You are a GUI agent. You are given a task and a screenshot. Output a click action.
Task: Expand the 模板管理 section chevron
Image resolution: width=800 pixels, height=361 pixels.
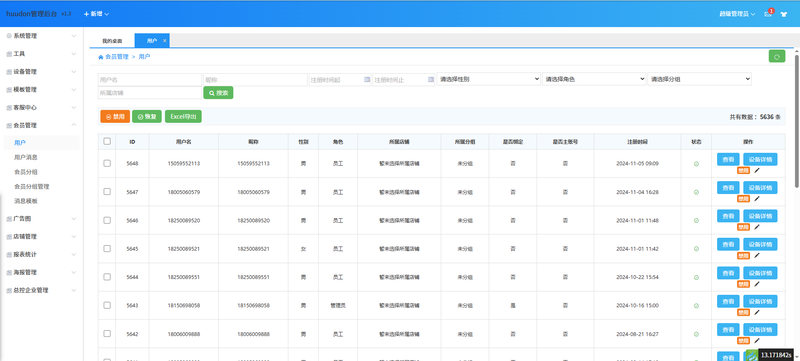73,90
